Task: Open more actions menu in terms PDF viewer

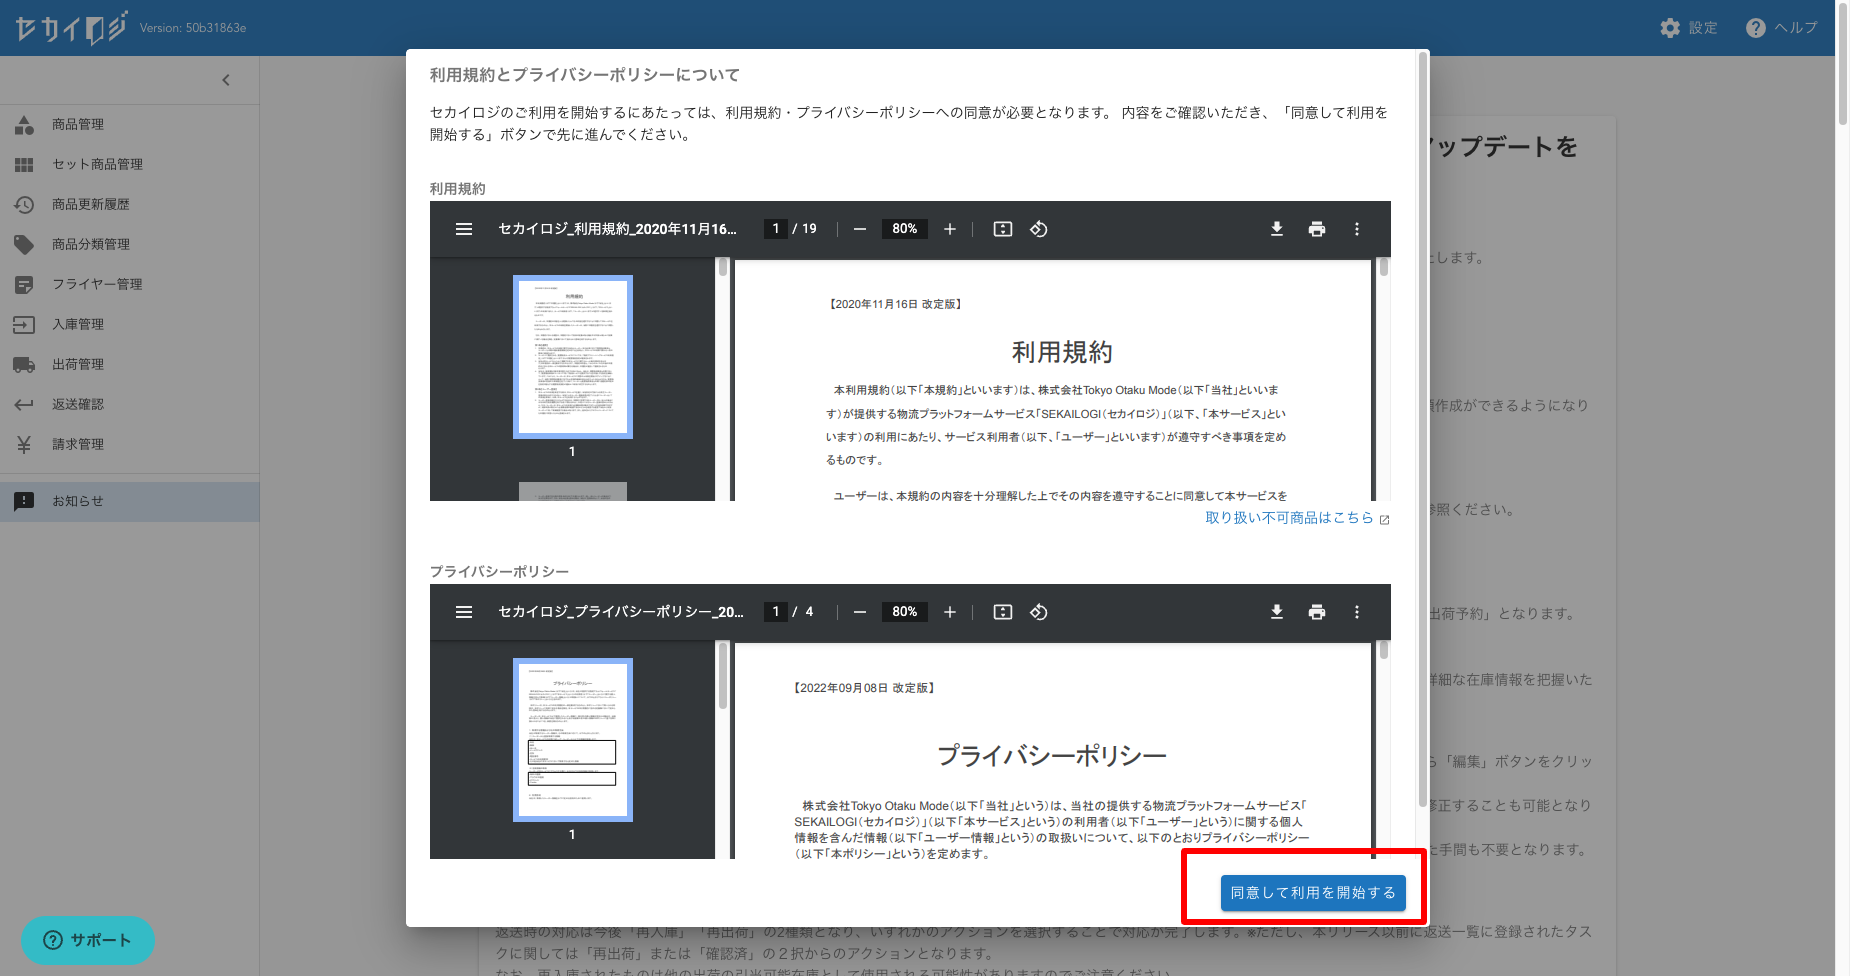Action: (x=1357, y=229)
